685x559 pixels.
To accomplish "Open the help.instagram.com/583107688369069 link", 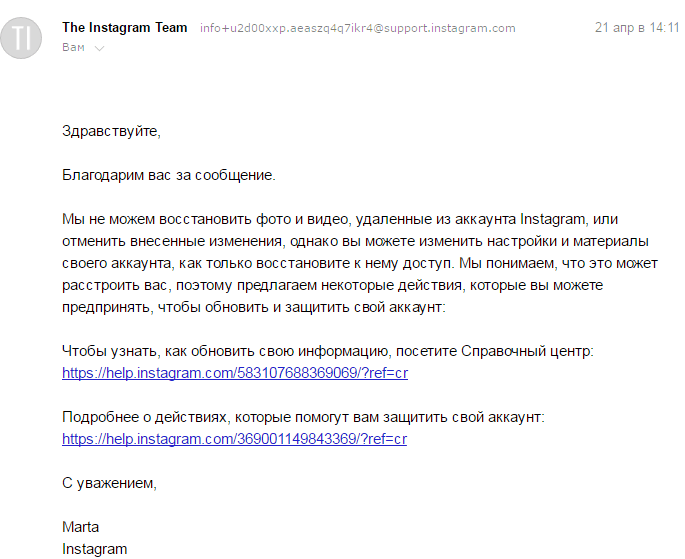I will click(x=235, y=373).
